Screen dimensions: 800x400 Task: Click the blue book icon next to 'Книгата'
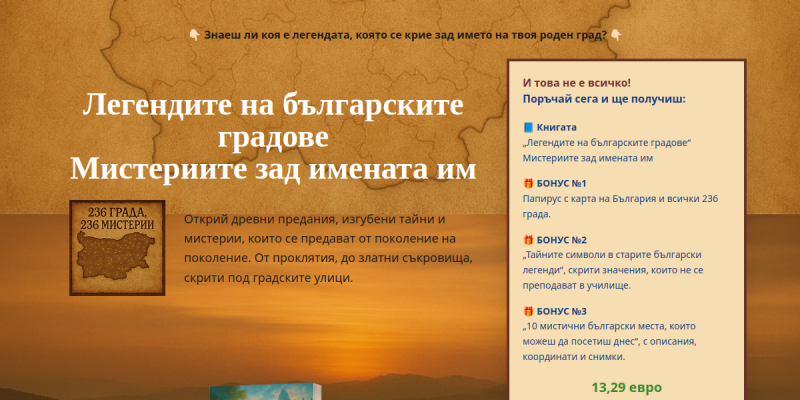528,128
